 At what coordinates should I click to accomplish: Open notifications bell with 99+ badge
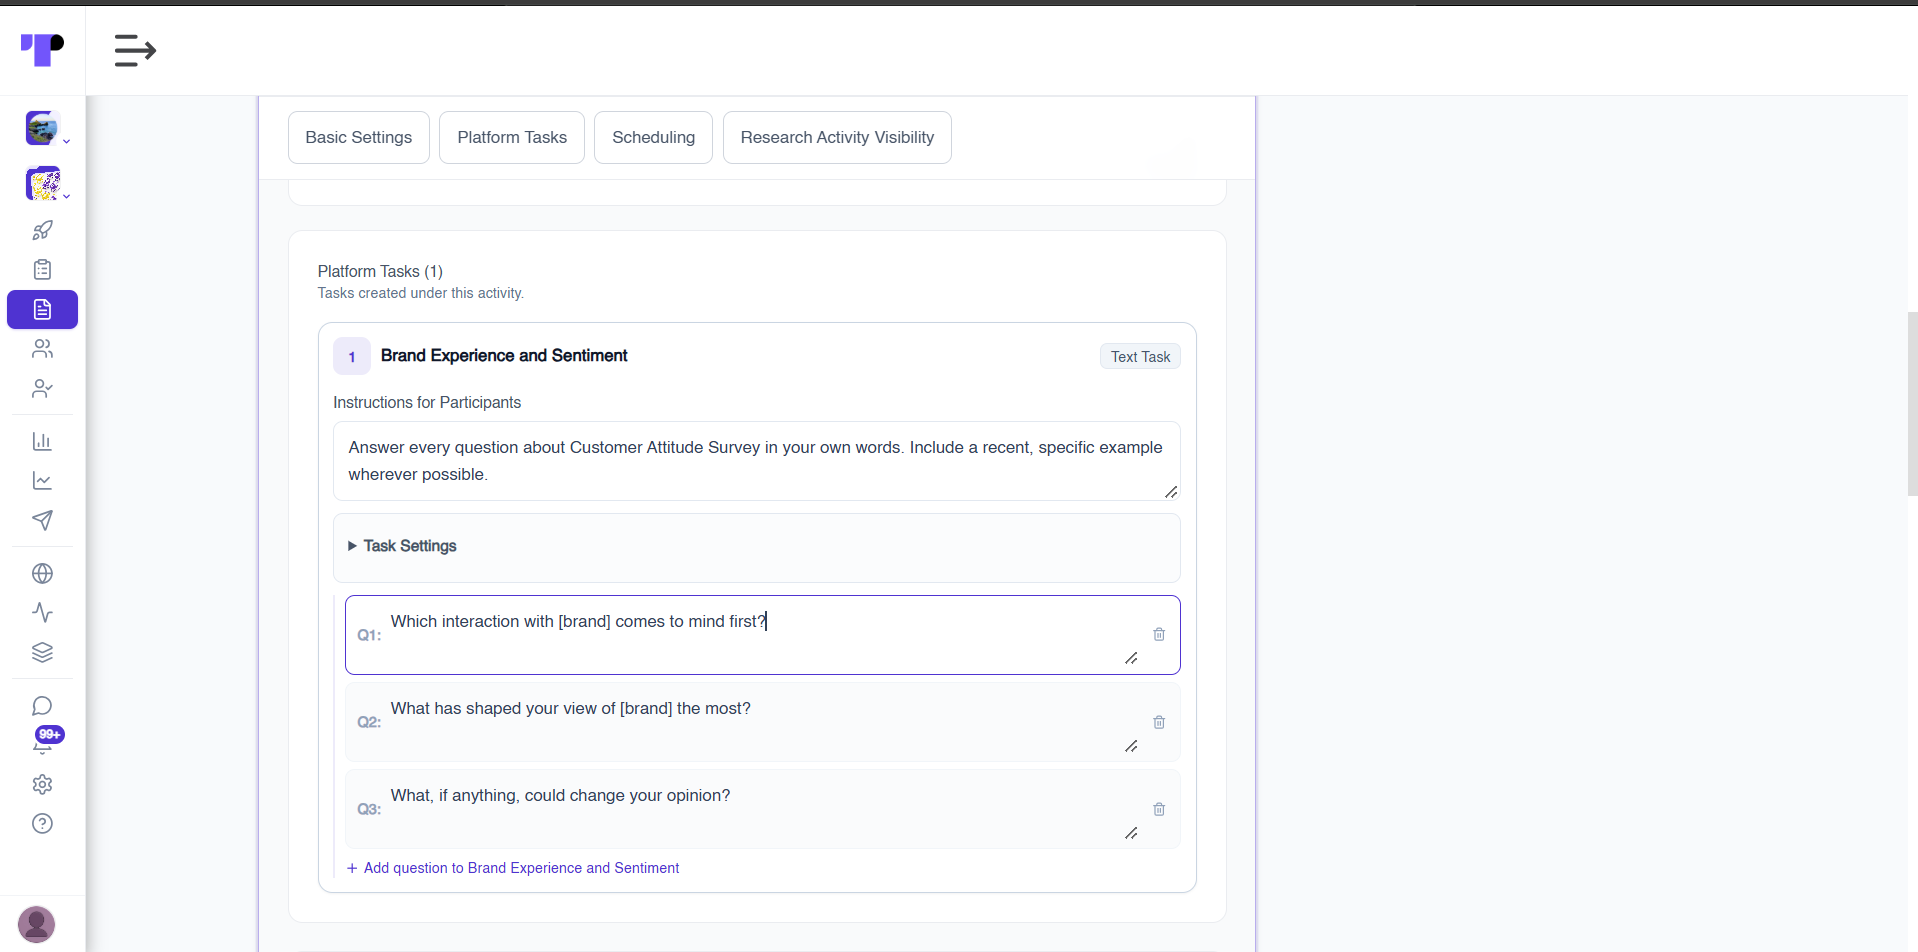pos(44,742)
